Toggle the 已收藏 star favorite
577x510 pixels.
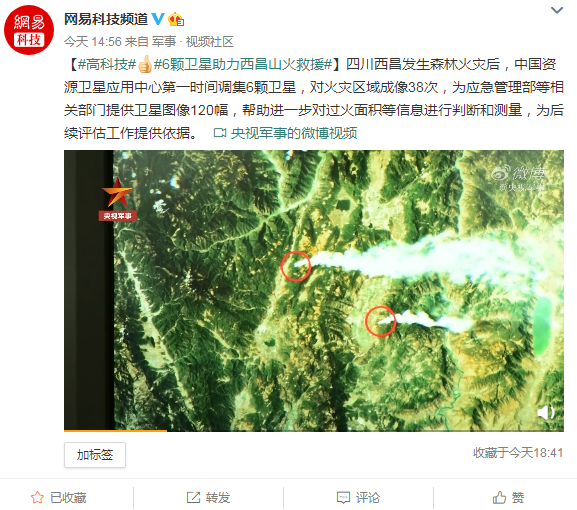(37, 497)
